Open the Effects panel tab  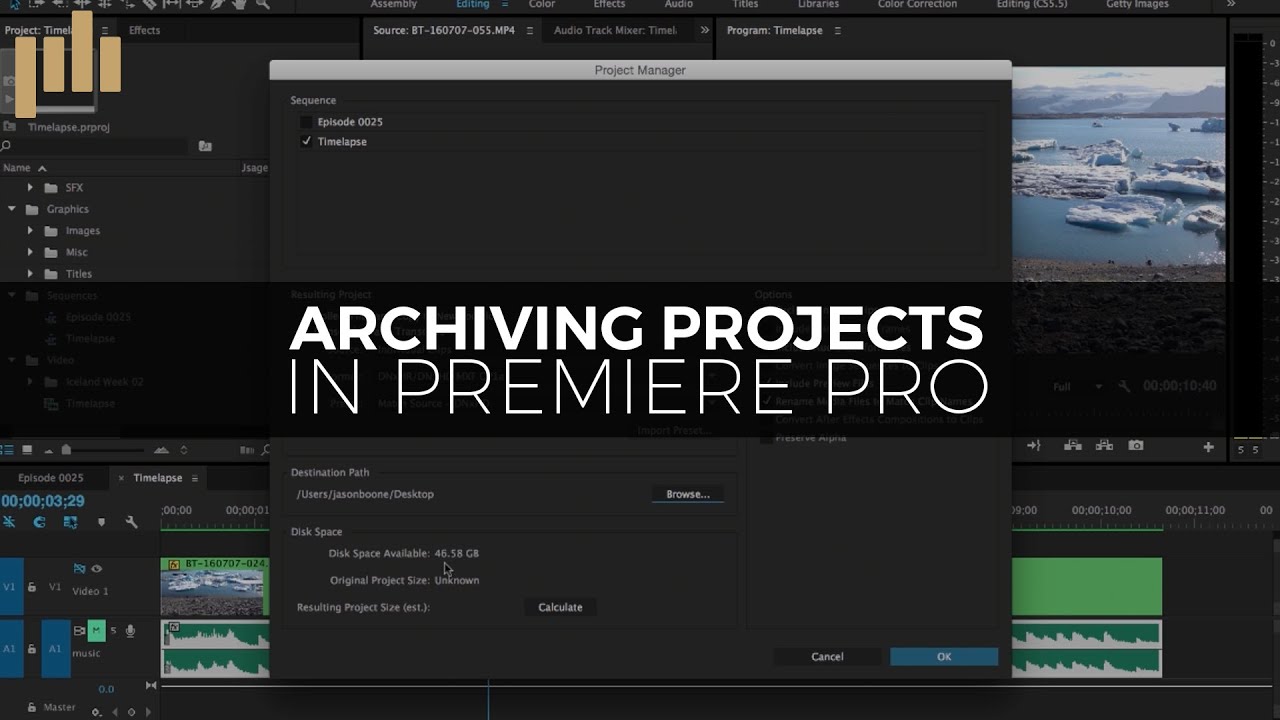point(144,30)
